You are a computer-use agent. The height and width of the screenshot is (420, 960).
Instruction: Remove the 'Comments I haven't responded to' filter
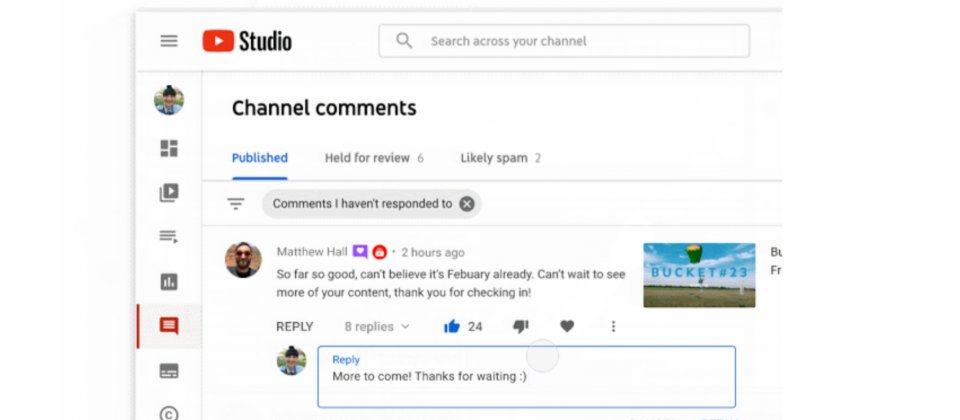coord(467,204)
